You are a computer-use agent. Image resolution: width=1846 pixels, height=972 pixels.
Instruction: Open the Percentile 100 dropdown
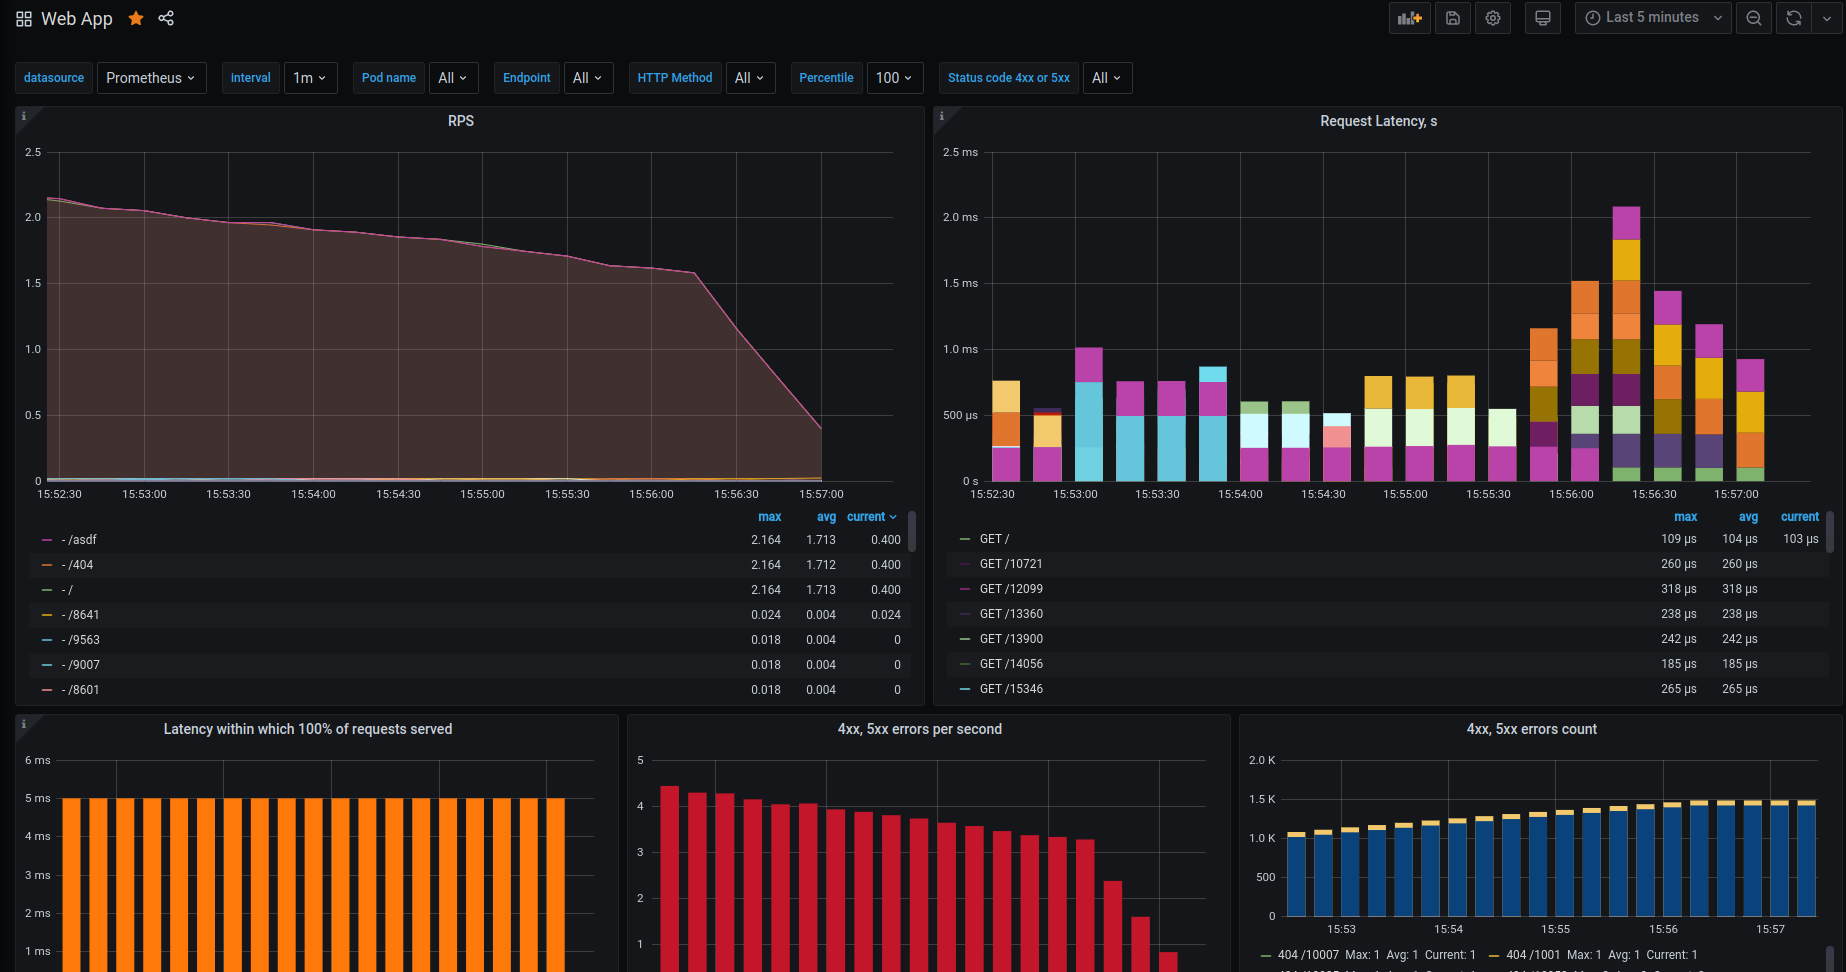pyautogui.click(x=894, y=78)
